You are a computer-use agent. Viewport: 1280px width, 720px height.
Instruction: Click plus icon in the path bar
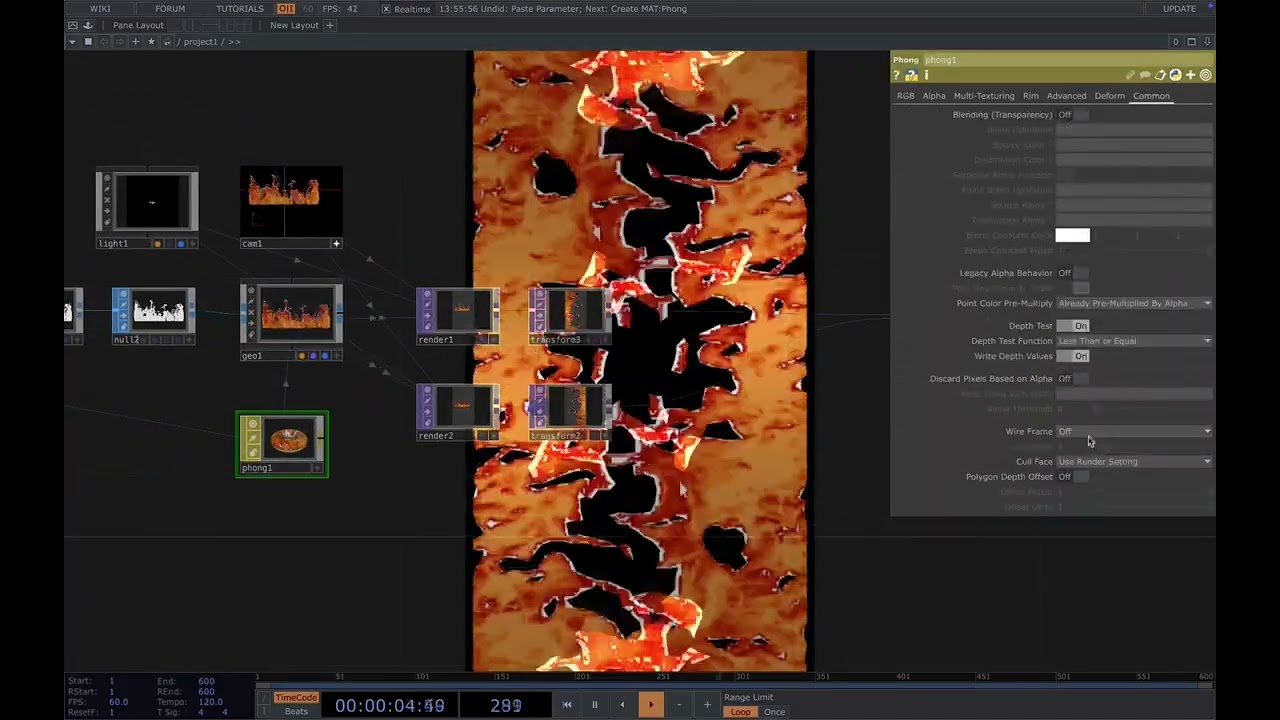136,42
